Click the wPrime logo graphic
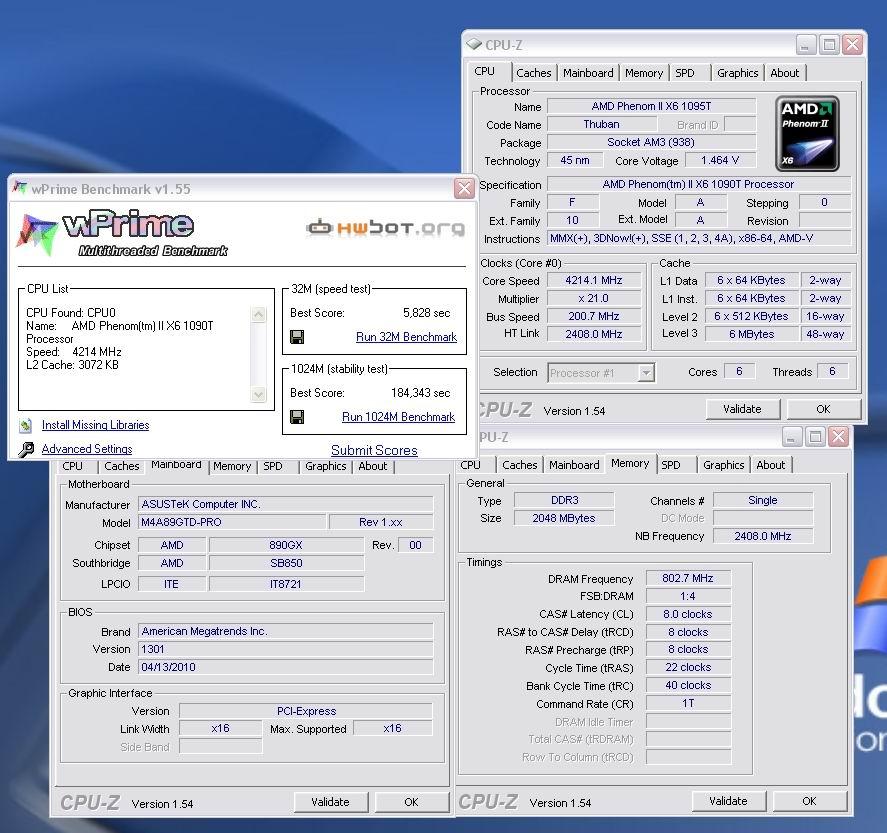The height and width of the screenshot is (833, 887). point(122,233)
